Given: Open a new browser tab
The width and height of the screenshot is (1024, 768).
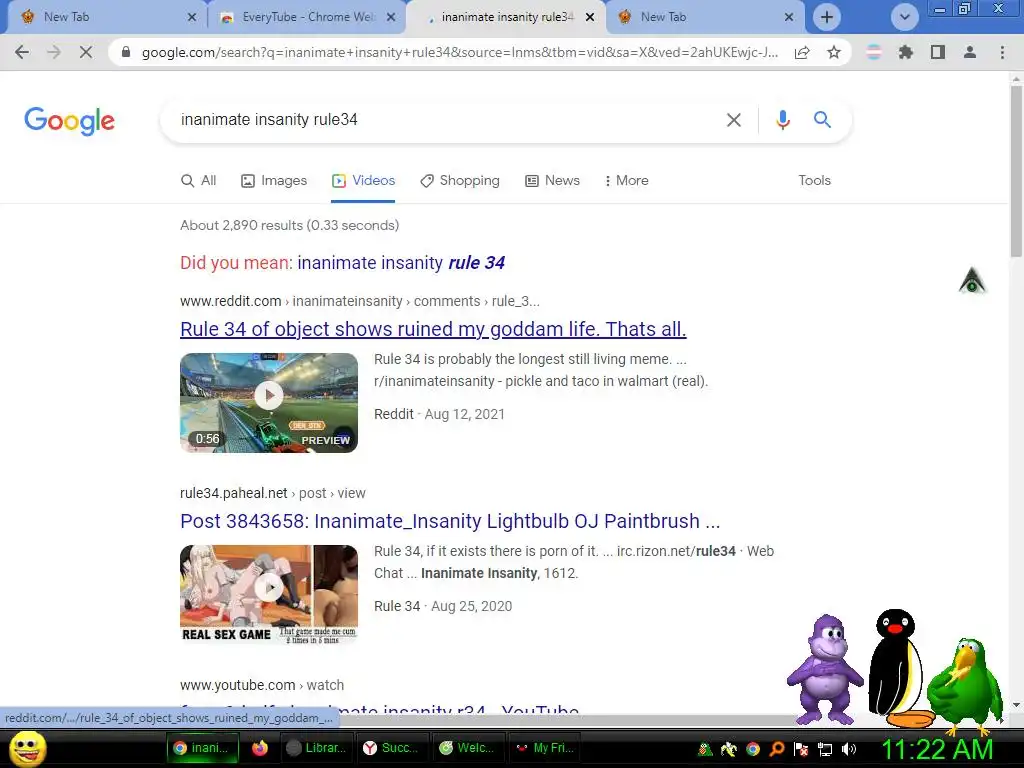Looking at the screenshot, I should click(x=827, y=17).
